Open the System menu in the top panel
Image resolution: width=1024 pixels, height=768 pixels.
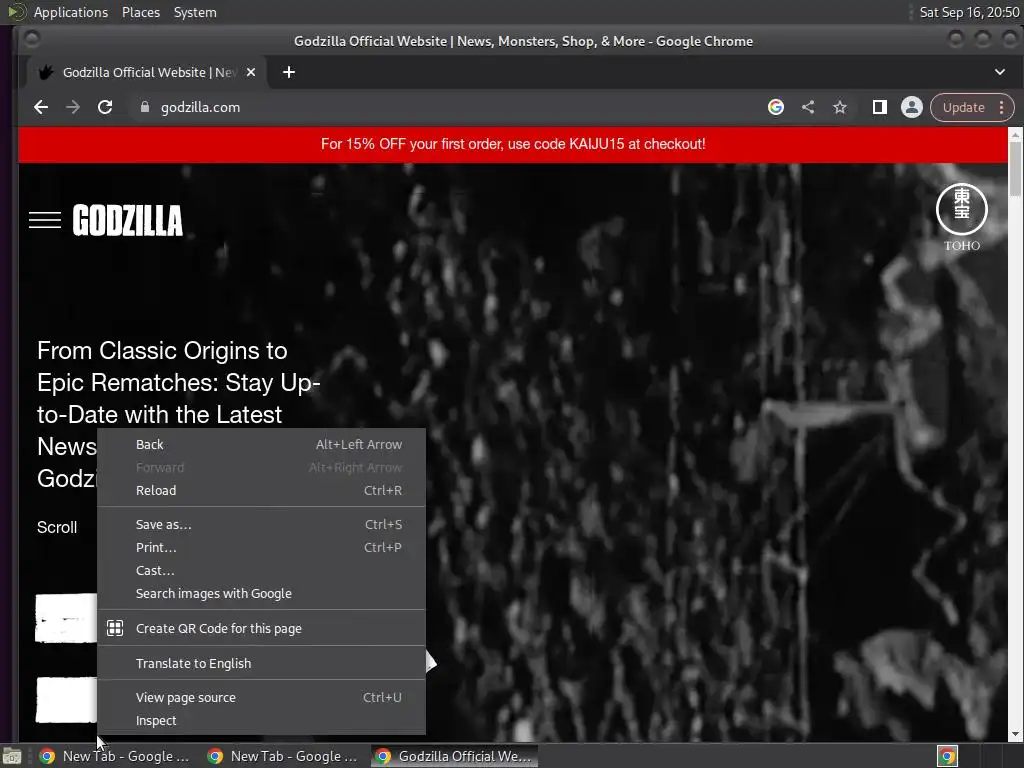tap(195, 12)
